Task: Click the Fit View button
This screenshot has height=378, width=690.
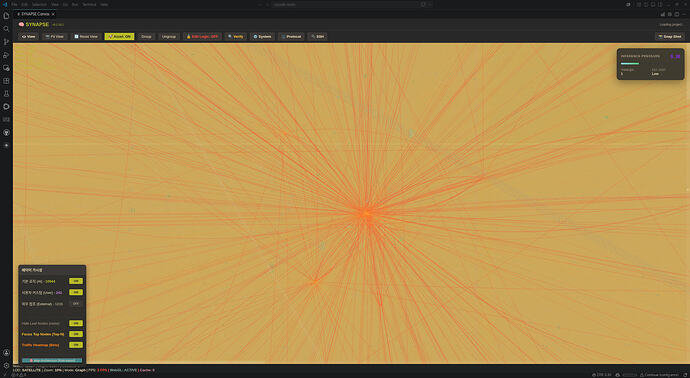Action: tap(55, 37)
